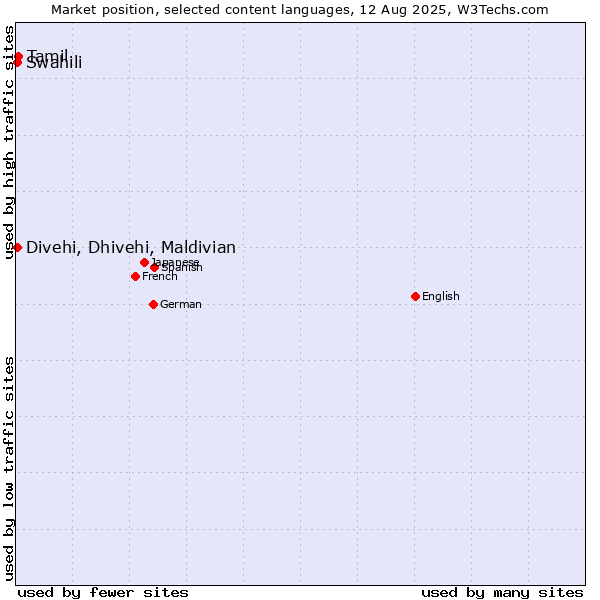Image resolution: width=600 pixels, height=600 pixels.
Task: Click the 'German' label text
Action: point(181,304)
